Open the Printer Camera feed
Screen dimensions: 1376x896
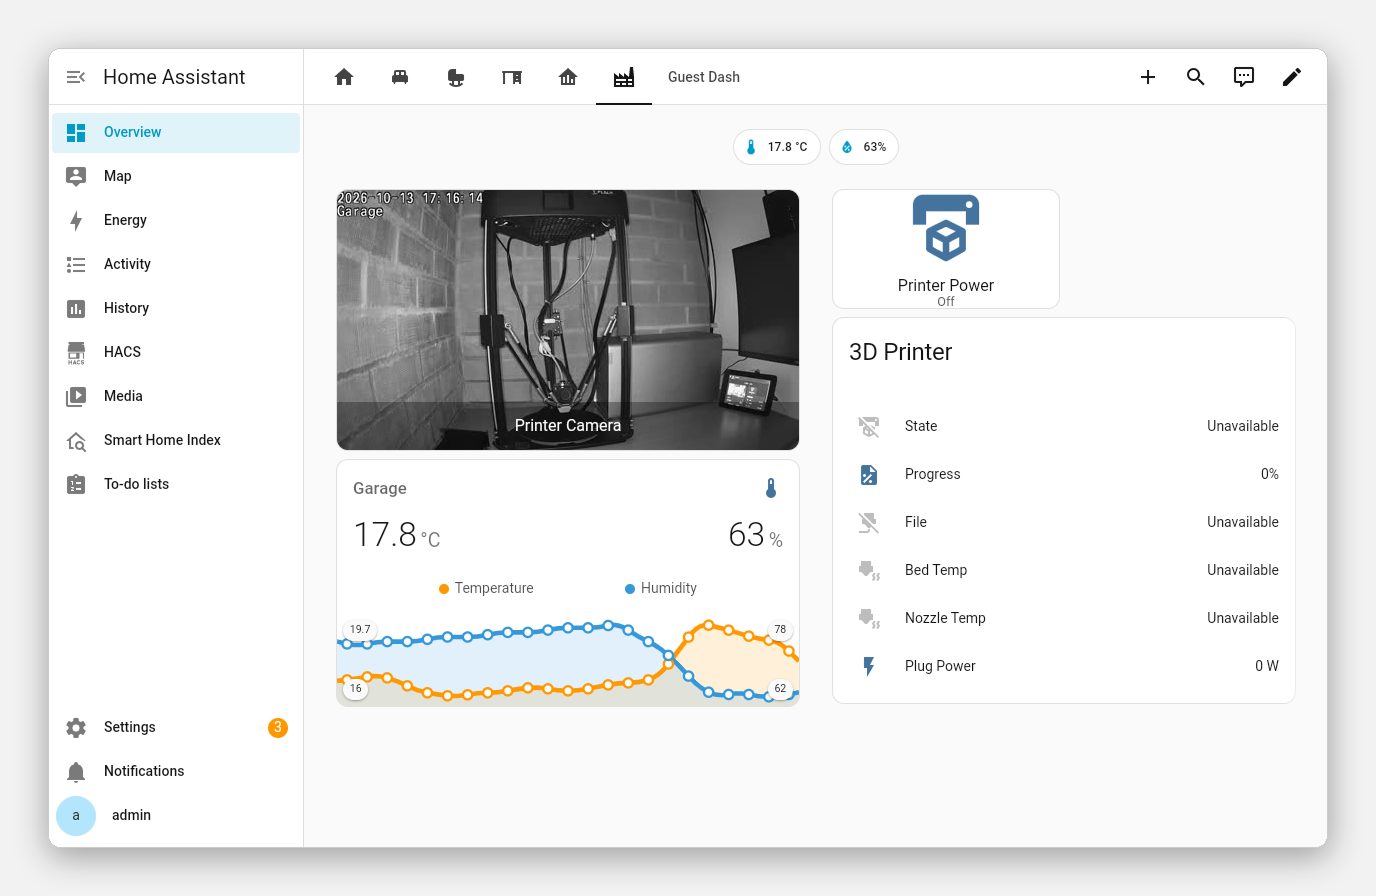click(x=568, y=320)
